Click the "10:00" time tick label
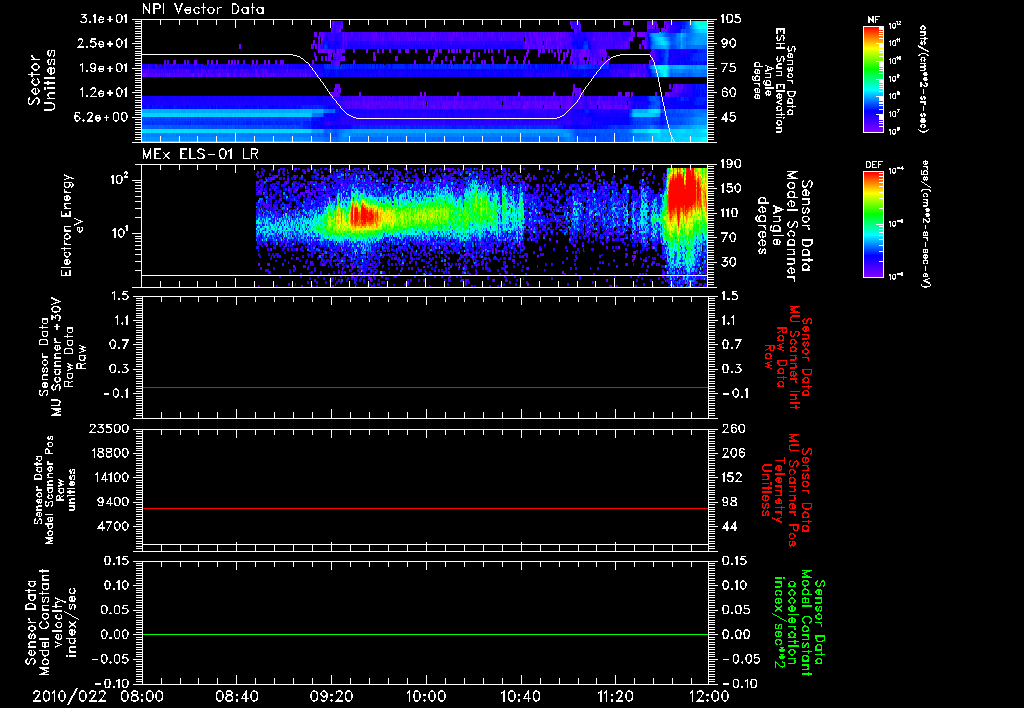 [x=426, y=696]
